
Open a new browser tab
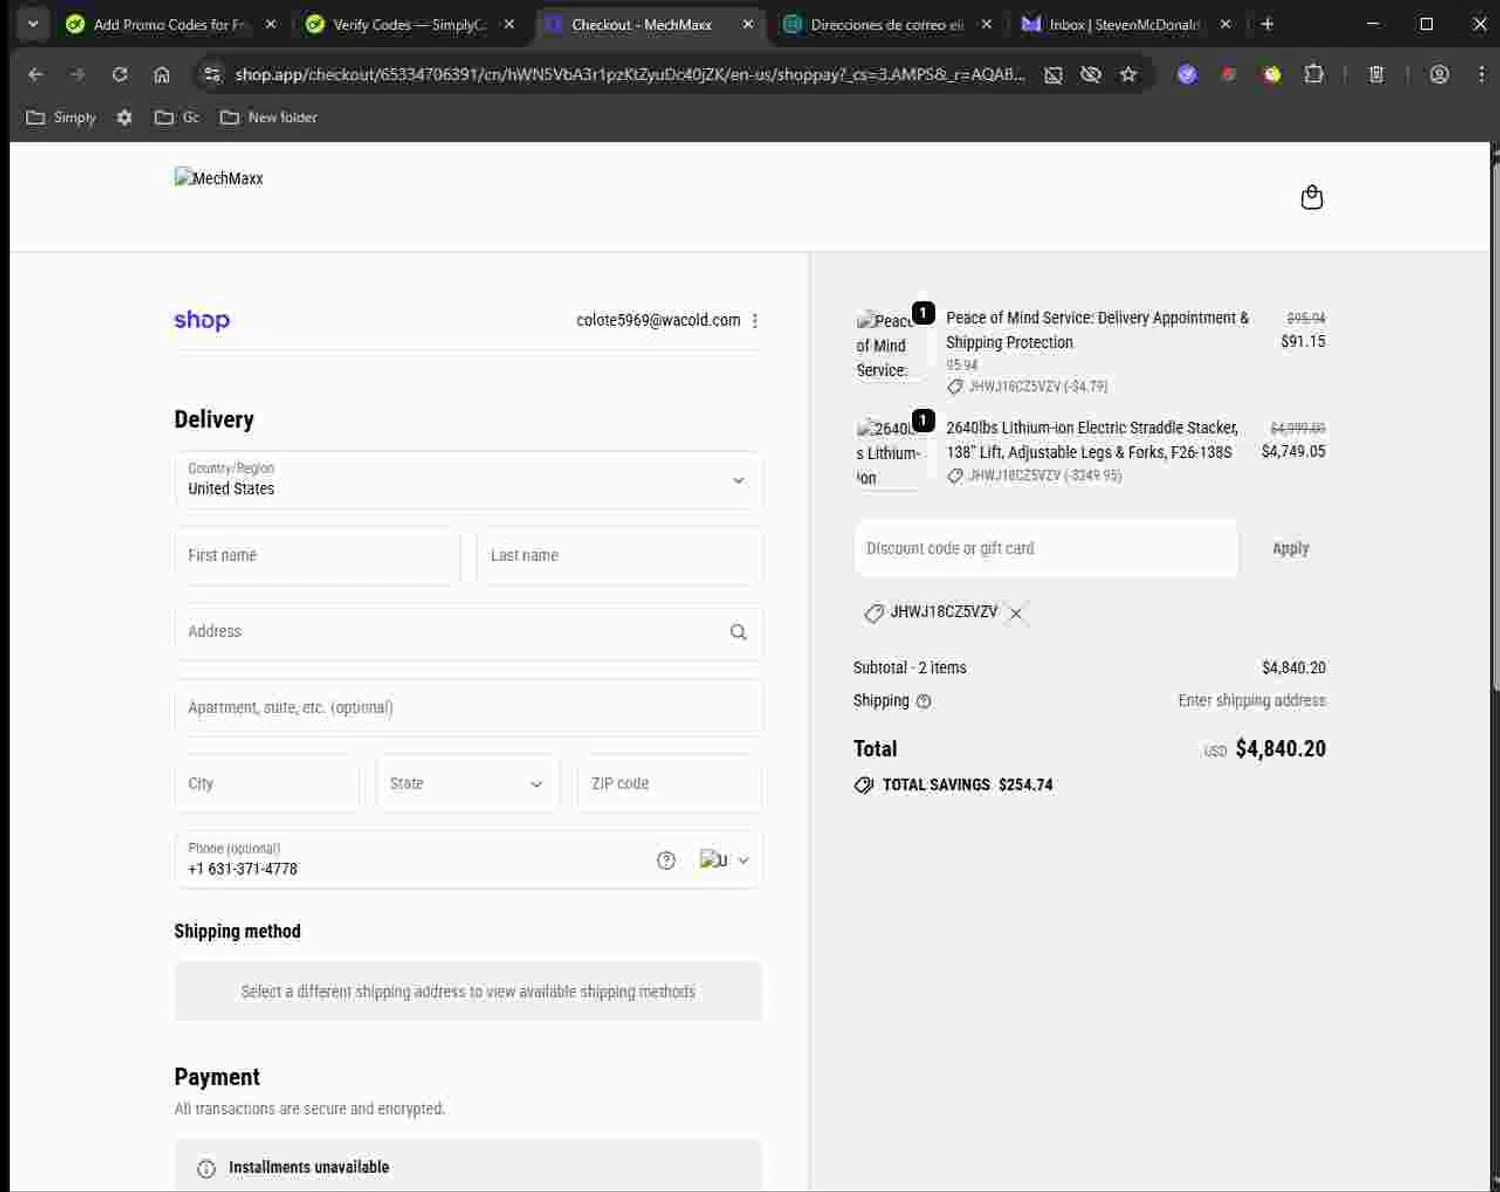coord(1267,24)
